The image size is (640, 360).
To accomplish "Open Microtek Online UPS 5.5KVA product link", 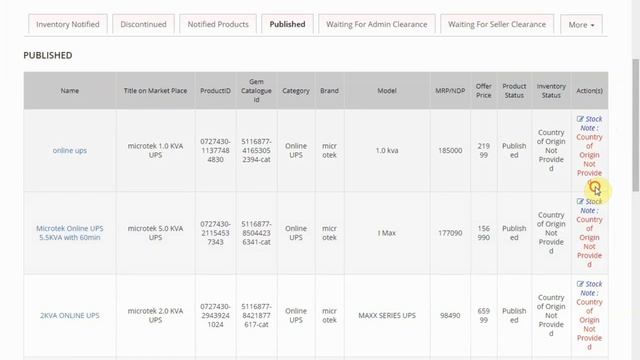I will point(70,233).
